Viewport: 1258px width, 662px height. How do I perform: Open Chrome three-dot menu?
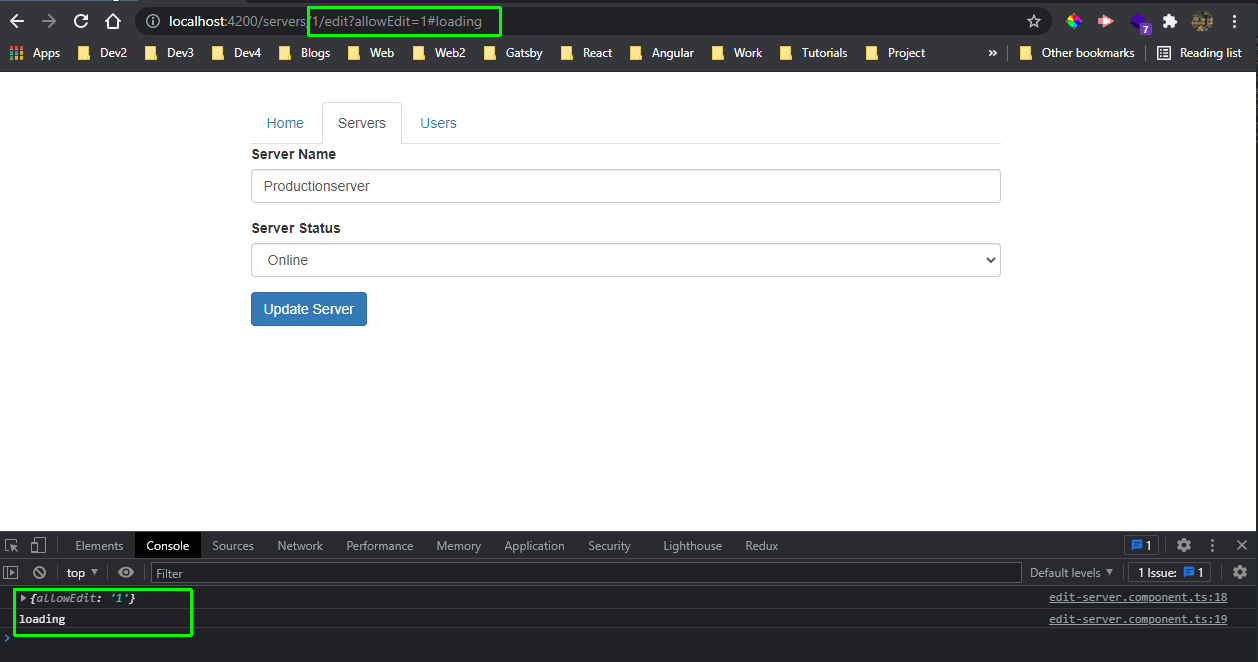tap(1235, 21)
